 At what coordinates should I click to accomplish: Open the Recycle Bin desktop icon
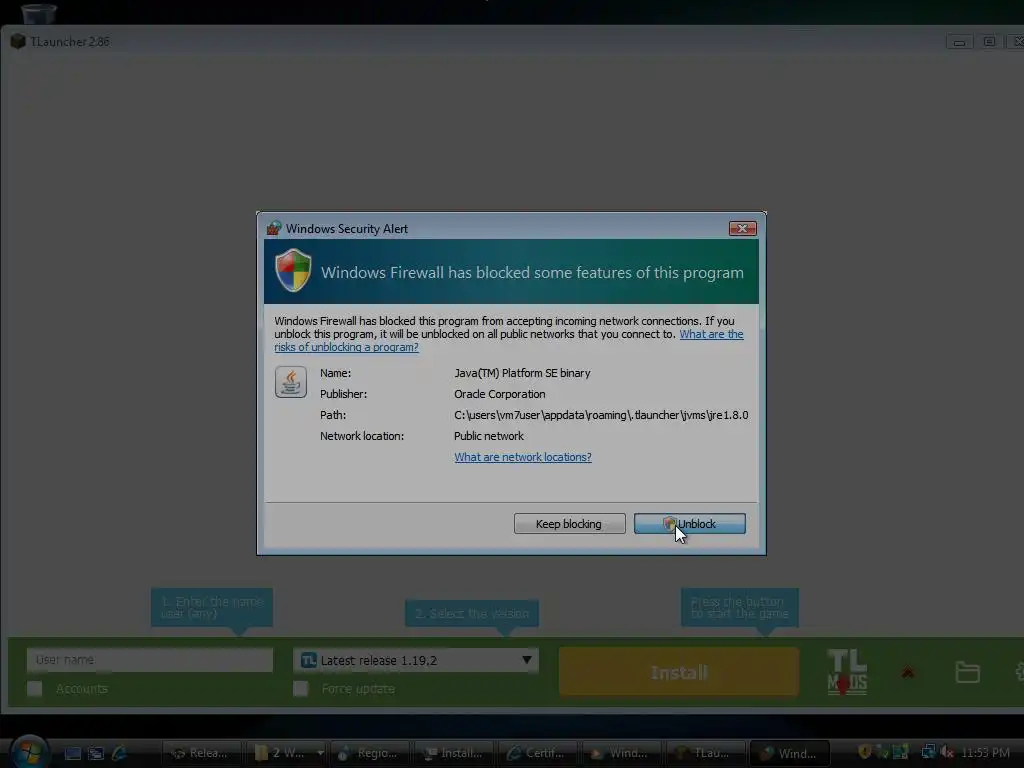coord(38,12)
